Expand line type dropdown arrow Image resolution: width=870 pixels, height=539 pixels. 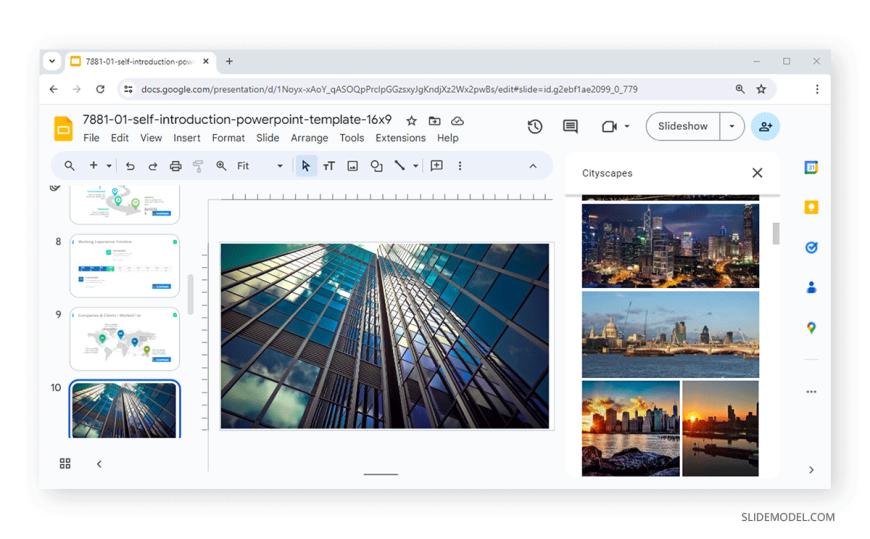coord(415,166)
